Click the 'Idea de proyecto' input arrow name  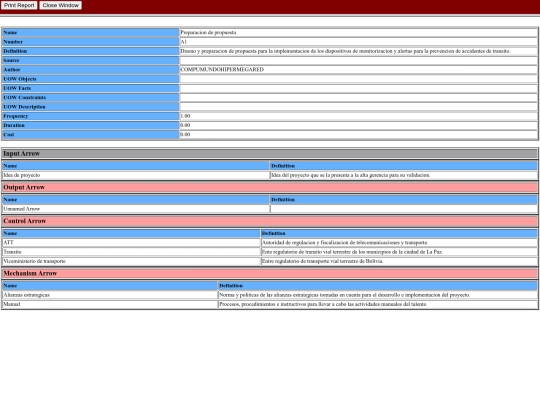[22, 175]
